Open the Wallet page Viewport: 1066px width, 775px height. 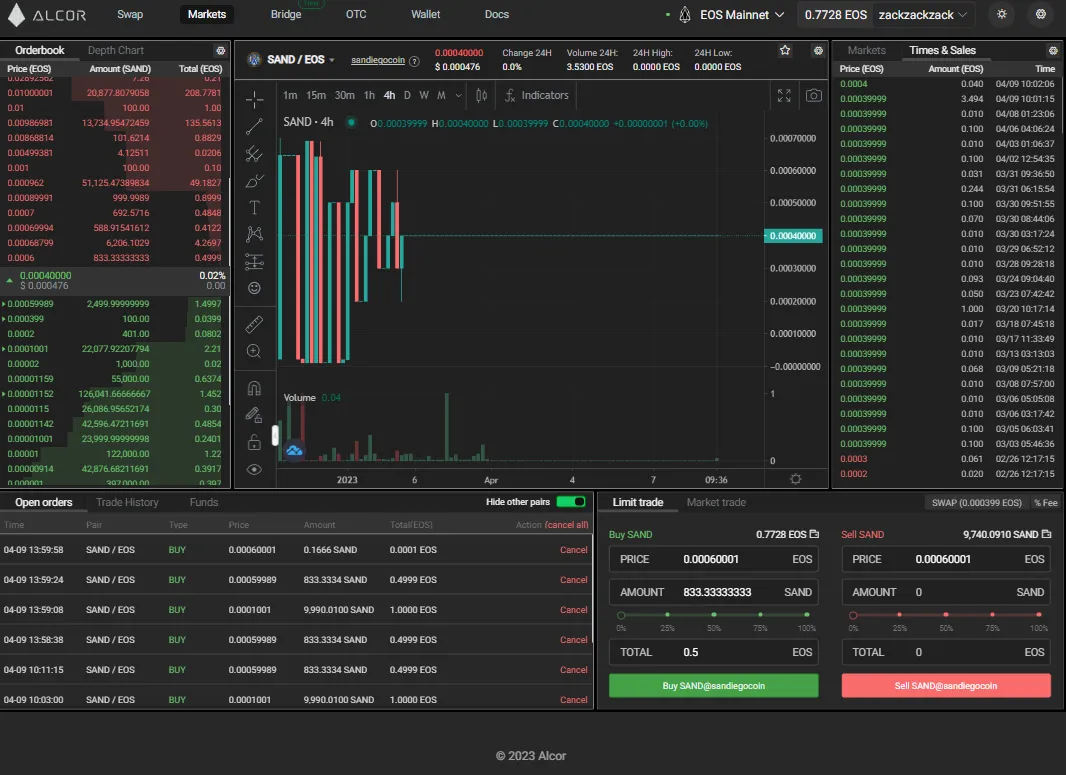(426, 14)
